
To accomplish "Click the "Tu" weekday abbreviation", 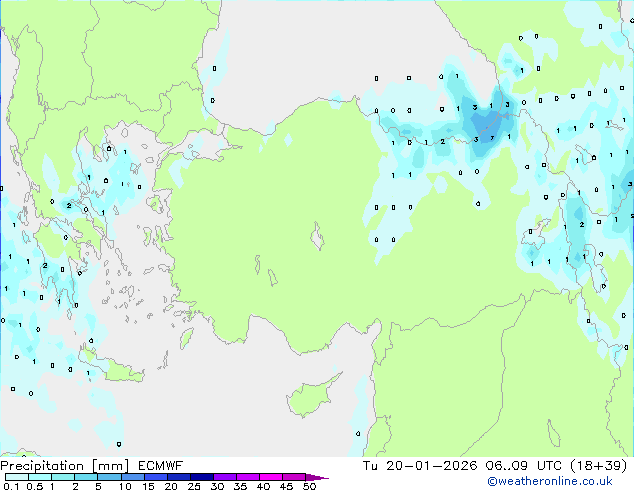I will pos(370,466).
